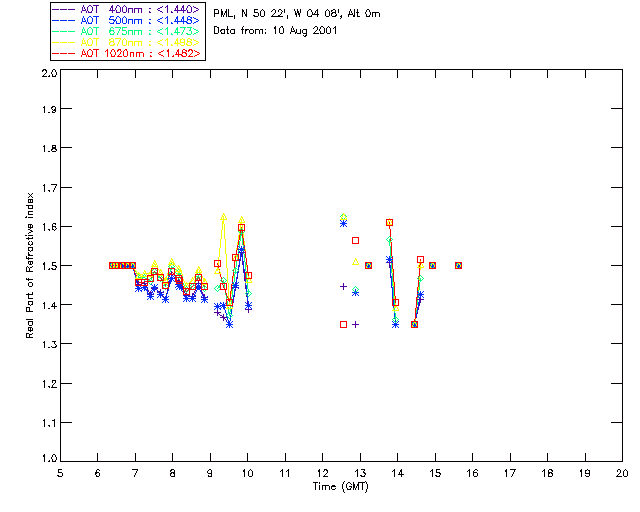Screen dimensions: 640x512
Task: Click the x-axis tick label 7
Action: tap(135, 473)
